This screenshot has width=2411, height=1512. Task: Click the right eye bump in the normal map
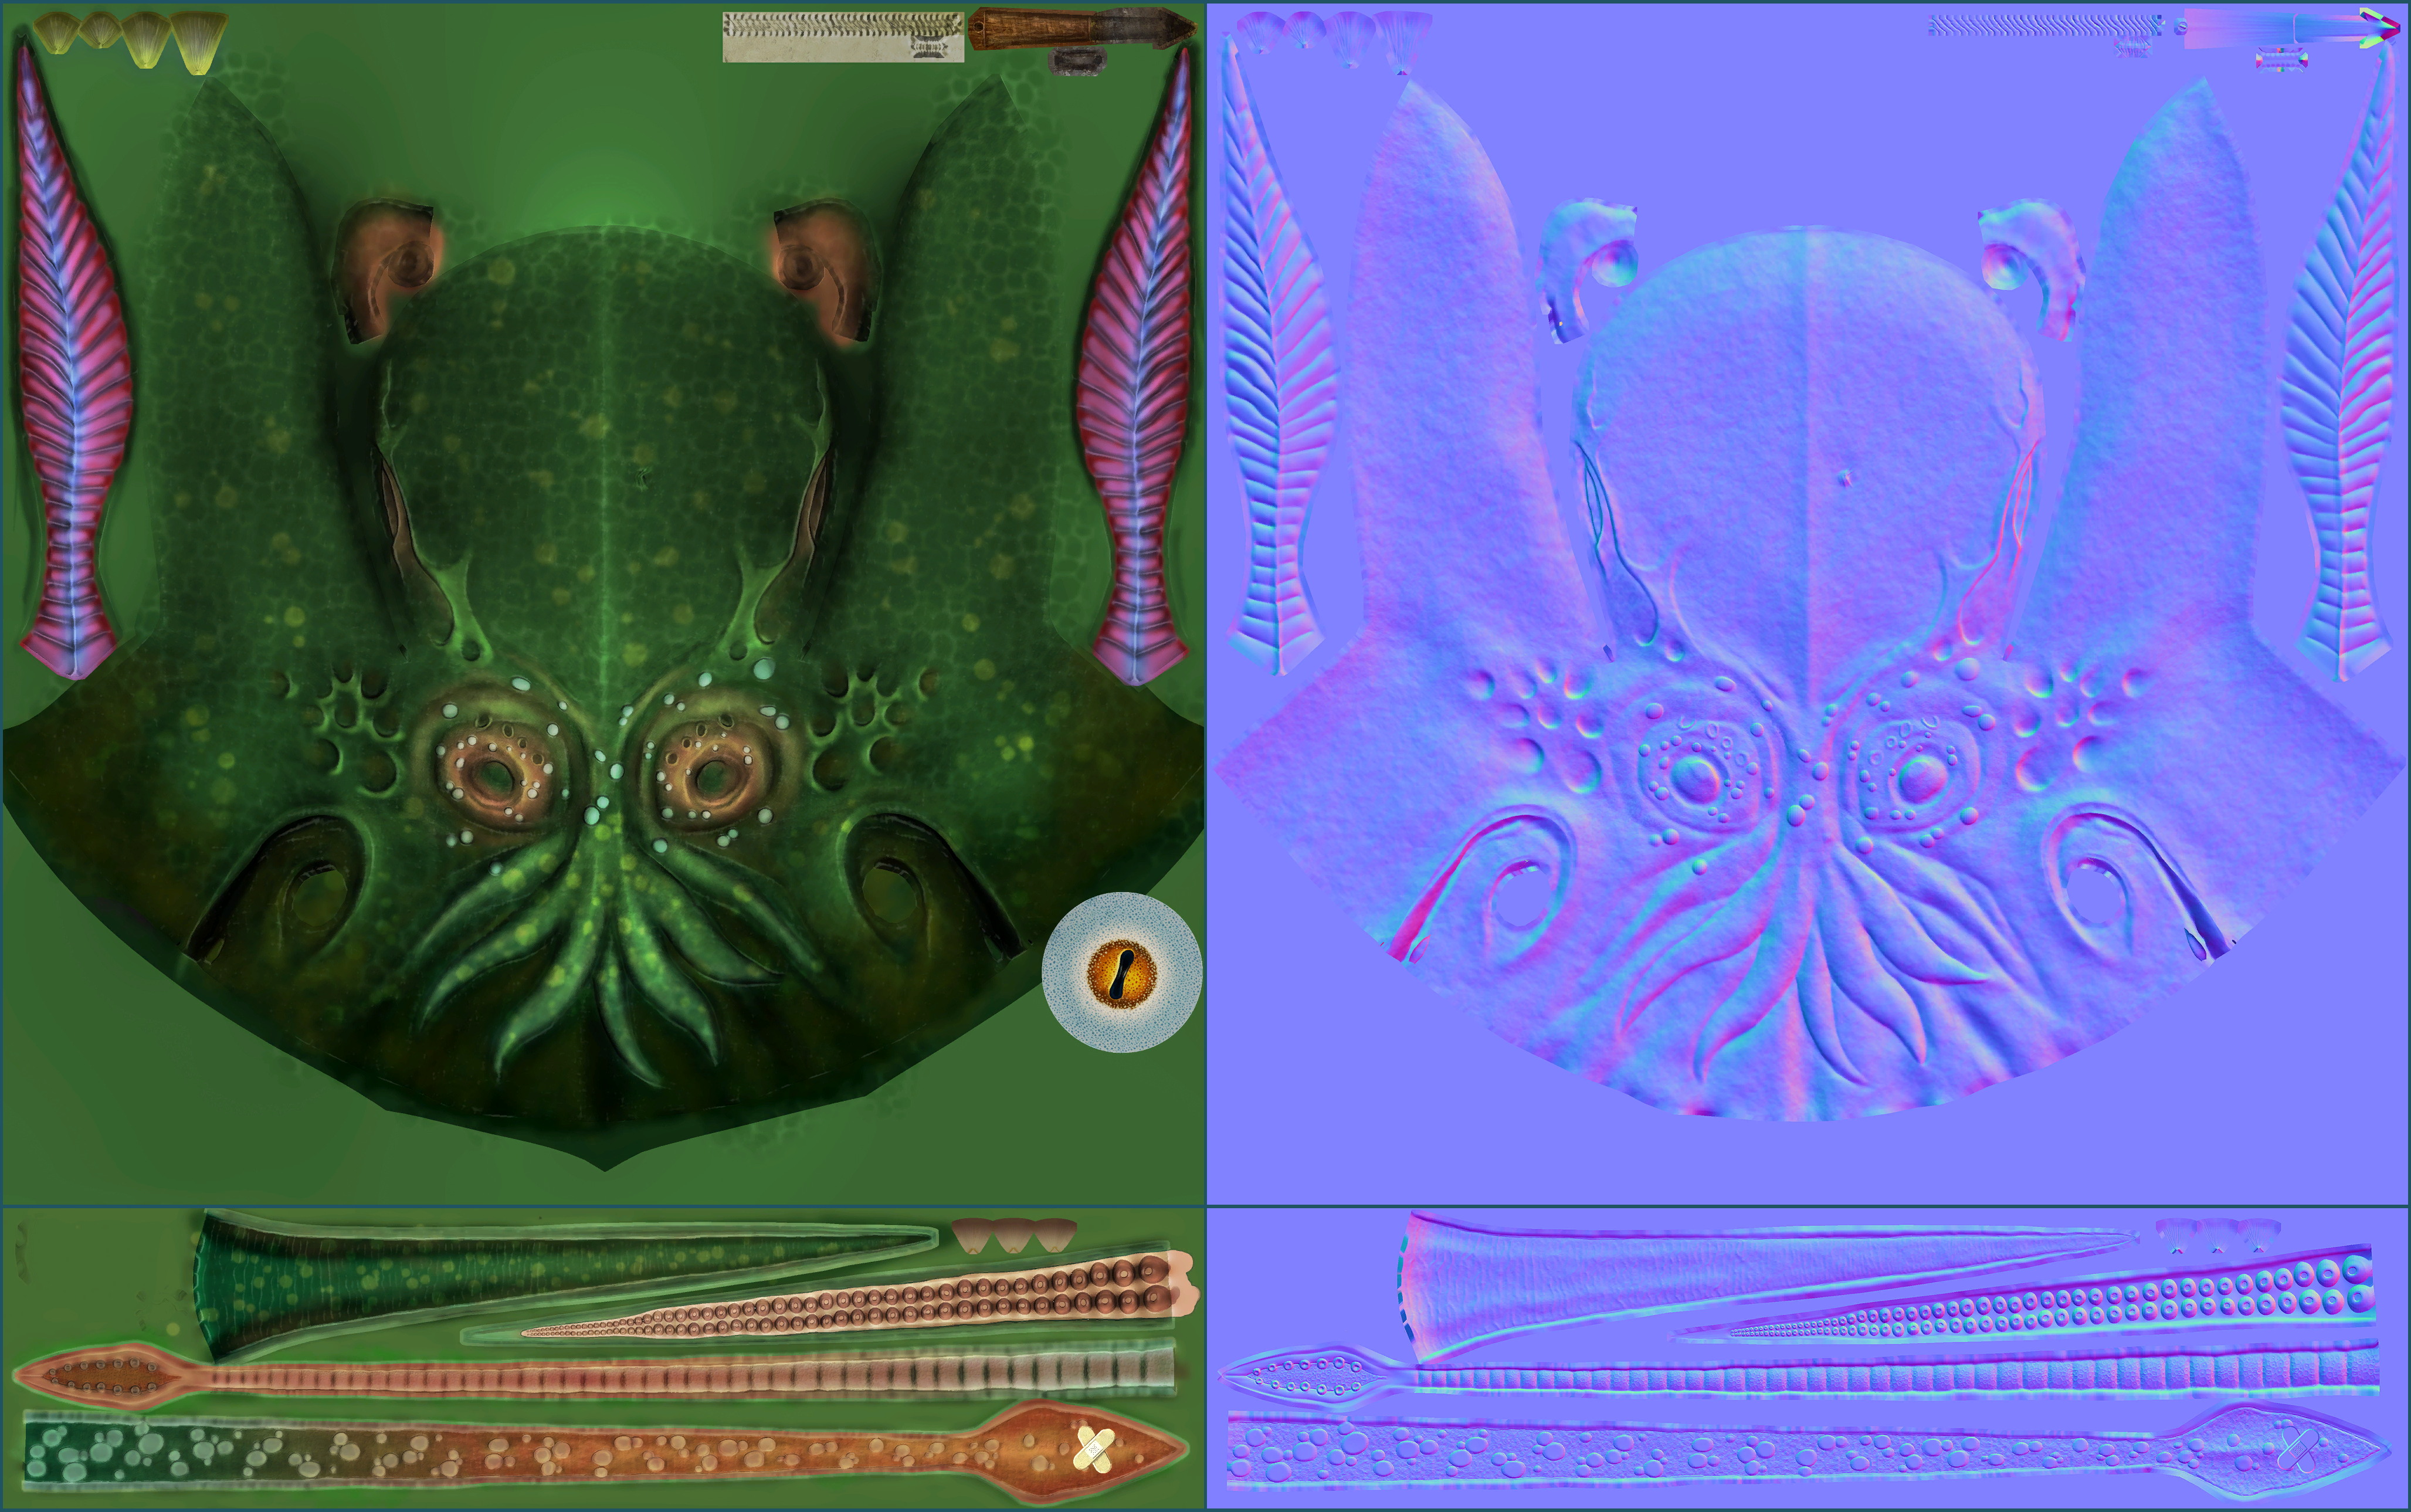coord(1920,779)
